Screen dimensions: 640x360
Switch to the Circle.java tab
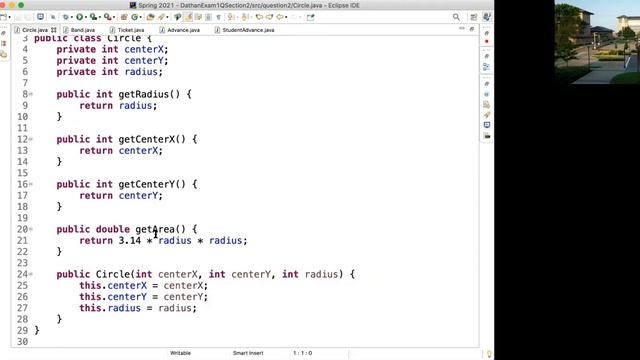point(35,30)
